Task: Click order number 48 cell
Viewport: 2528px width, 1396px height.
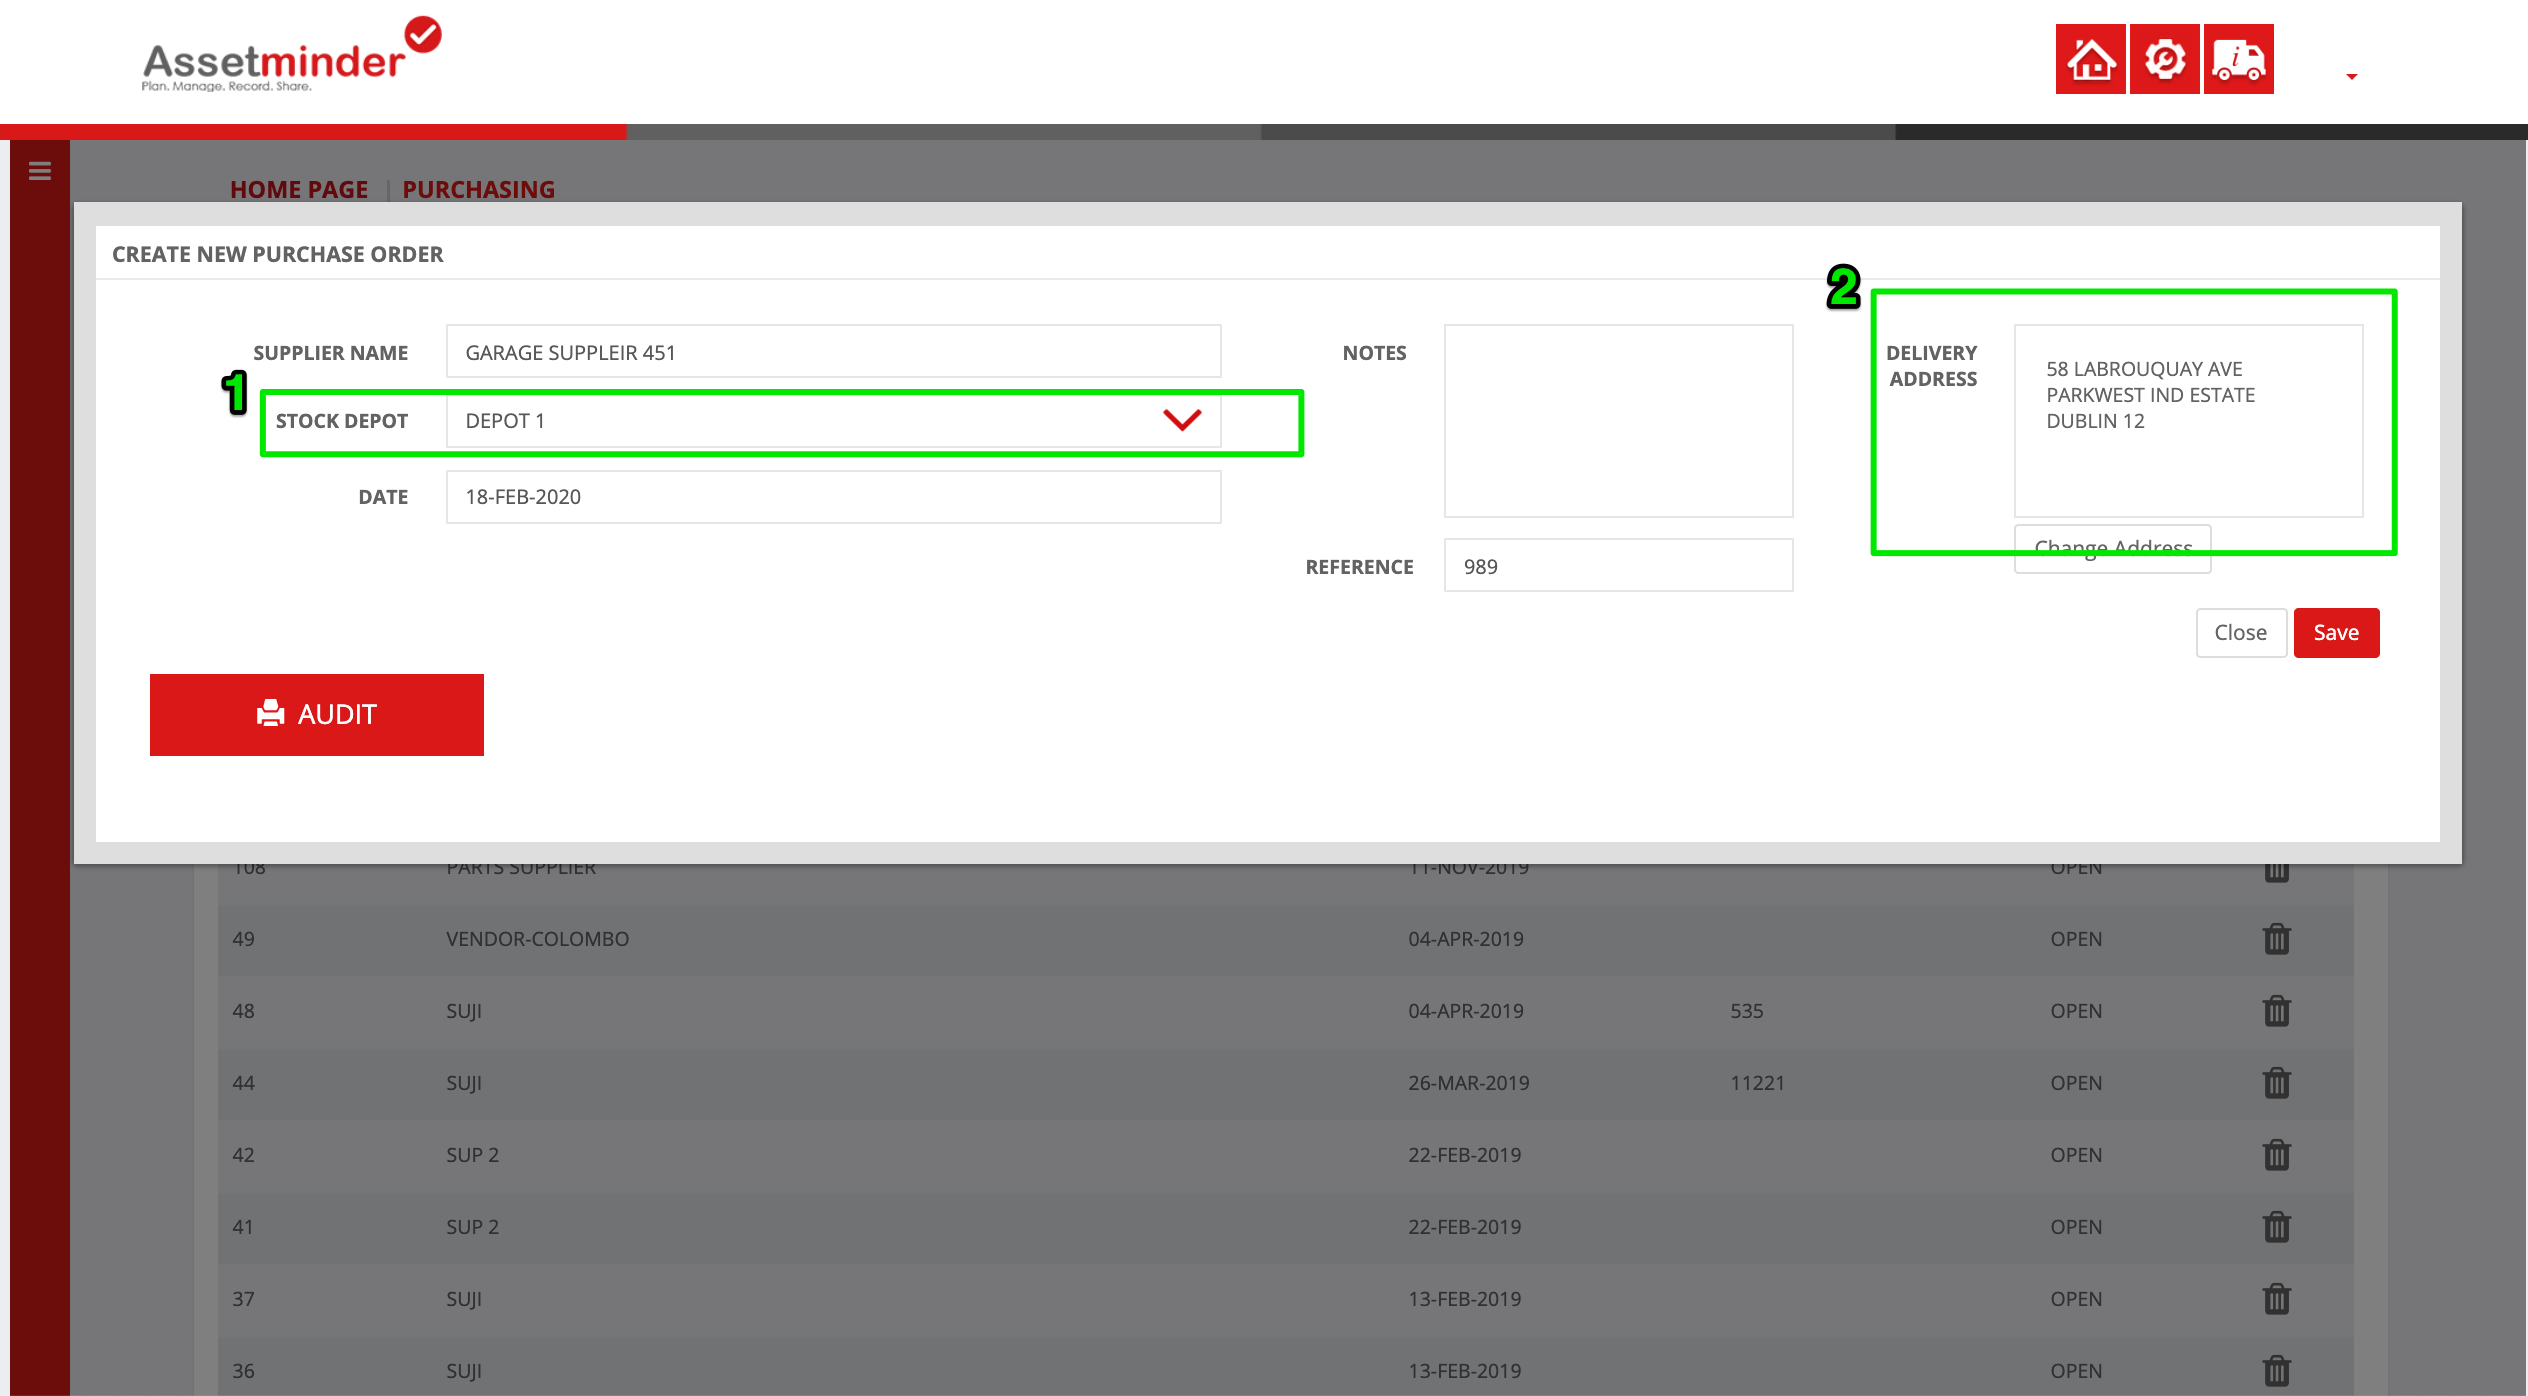Action: (x=243, y=1011)
